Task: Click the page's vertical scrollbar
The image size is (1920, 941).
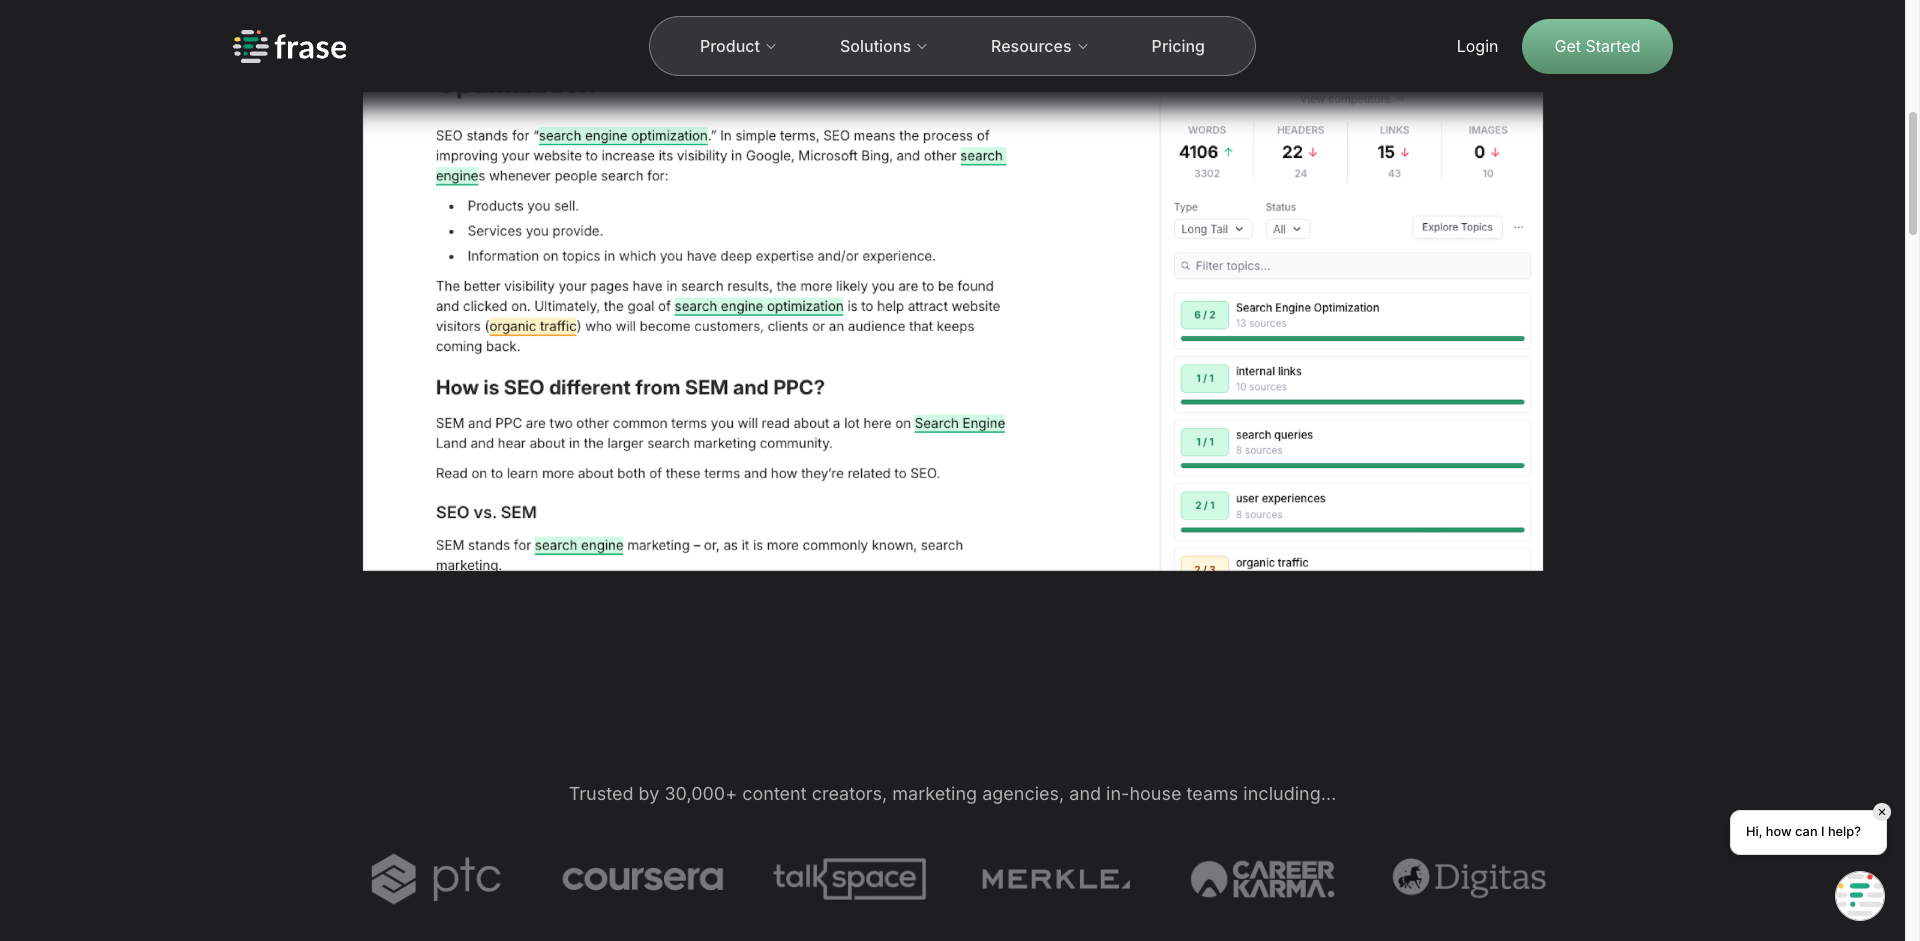Action: pos(1912,170)
